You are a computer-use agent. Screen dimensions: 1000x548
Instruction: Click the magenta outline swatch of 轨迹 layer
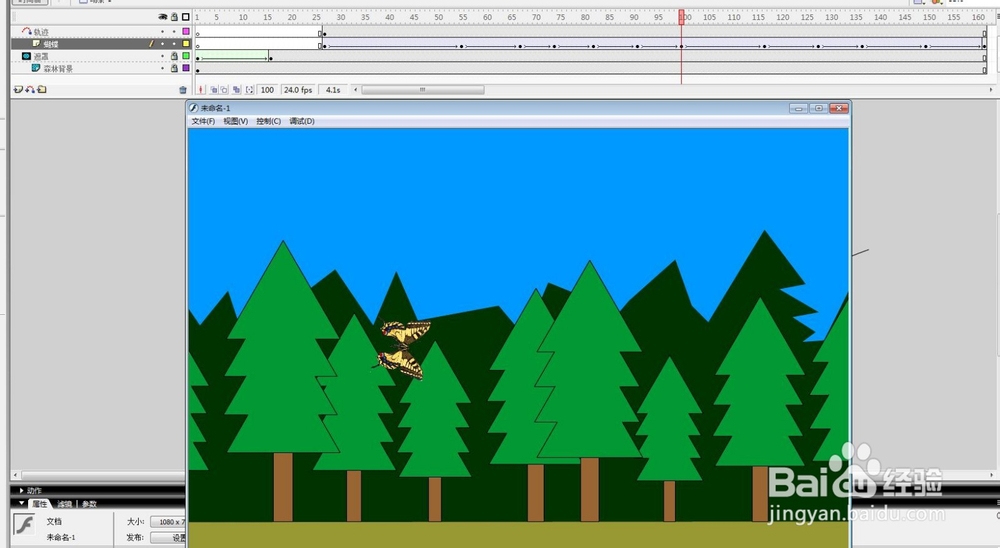(x=186, y=31)
